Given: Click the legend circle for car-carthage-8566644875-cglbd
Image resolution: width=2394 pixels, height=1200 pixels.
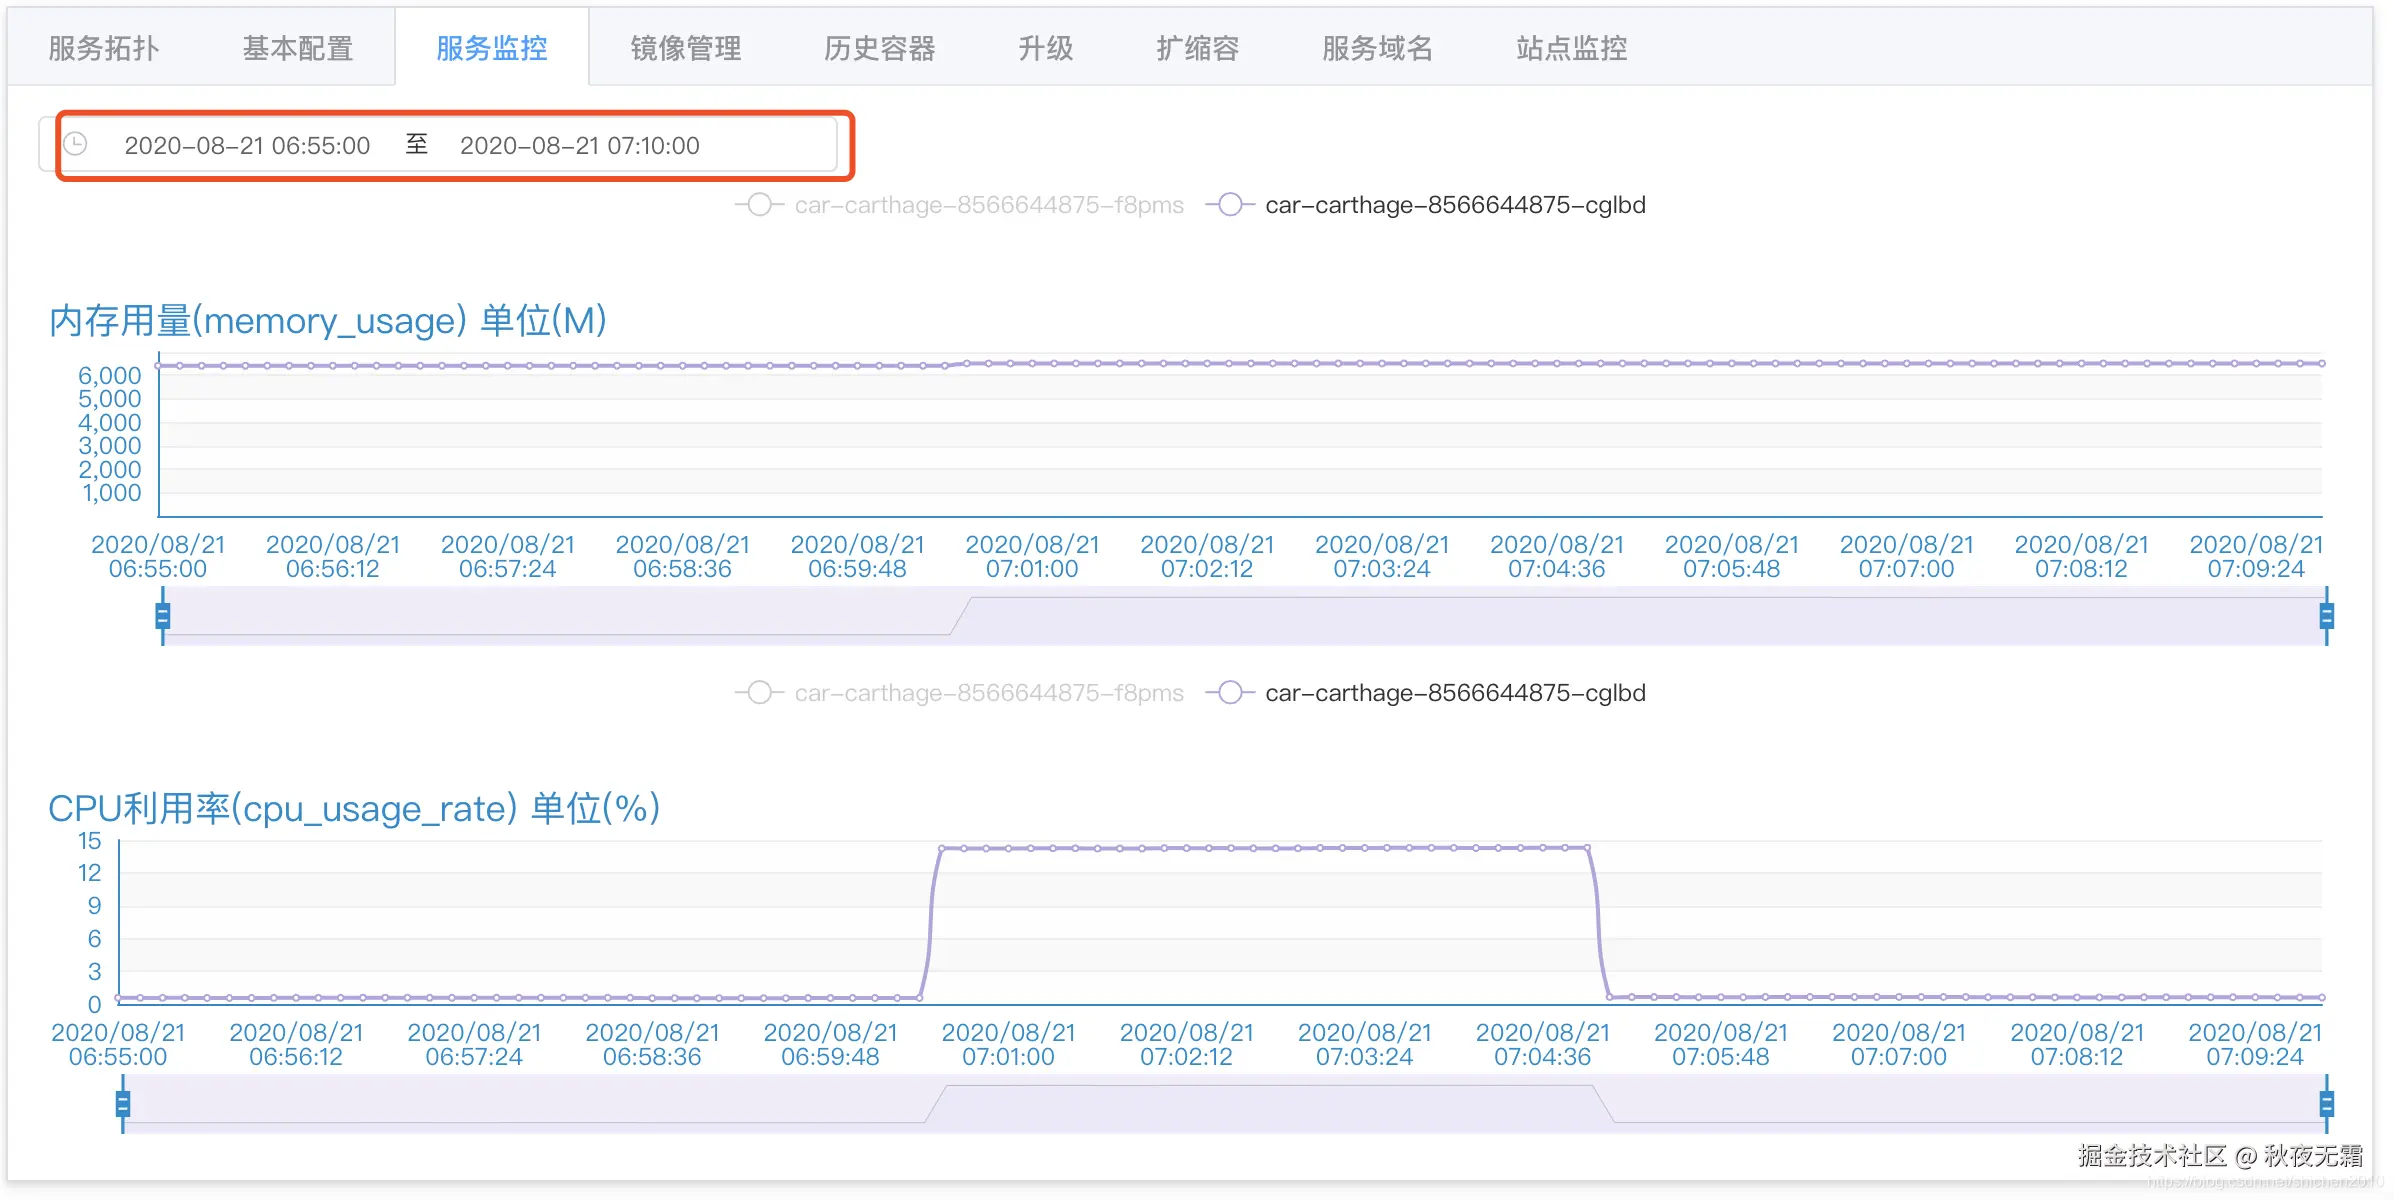Looking at the screenshot, I should tap(1231, 205).
